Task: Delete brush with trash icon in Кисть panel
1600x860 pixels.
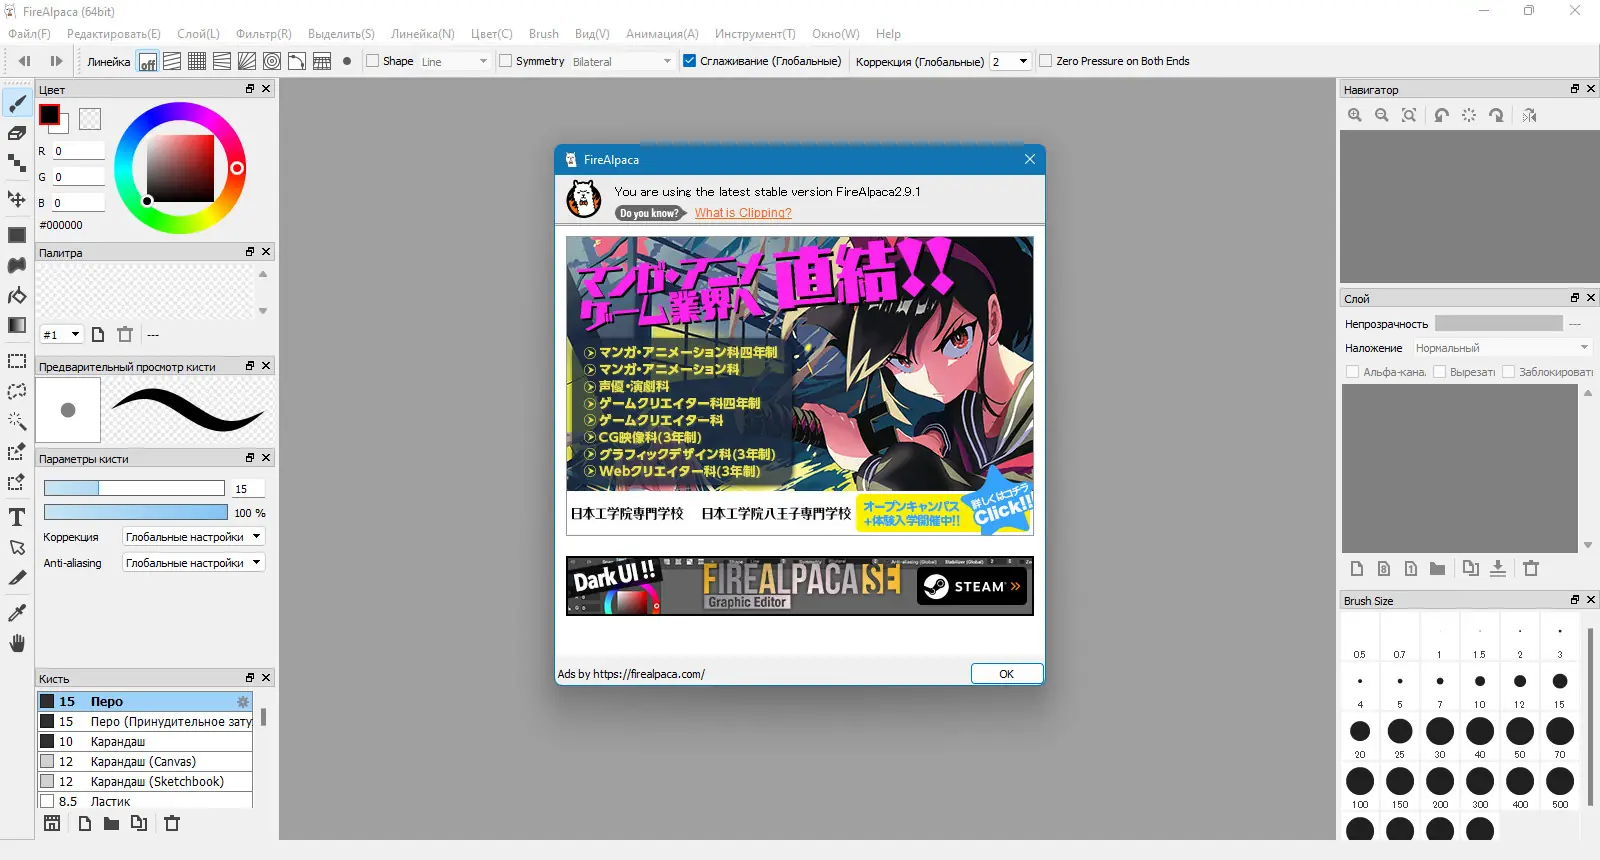Action: point(172,823)
